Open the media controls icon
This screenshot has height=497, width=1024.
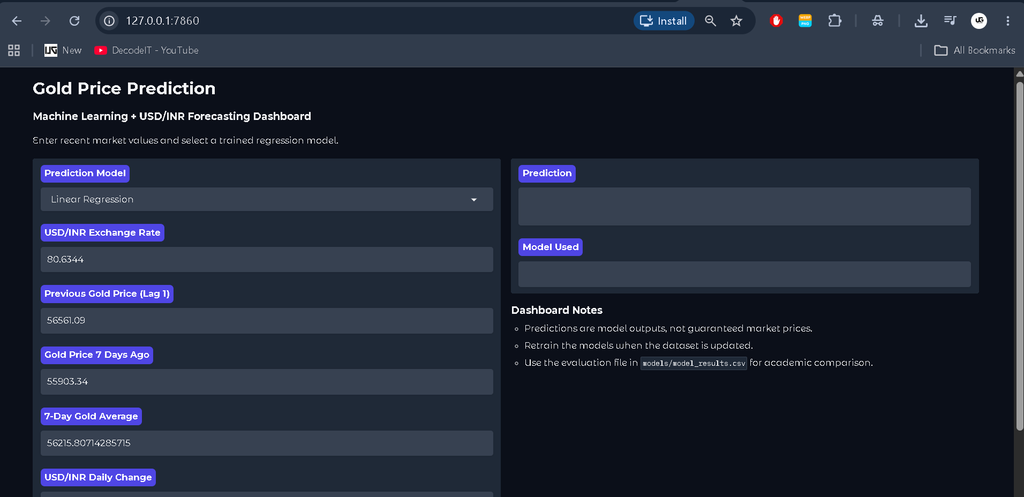tap(950, 21)
